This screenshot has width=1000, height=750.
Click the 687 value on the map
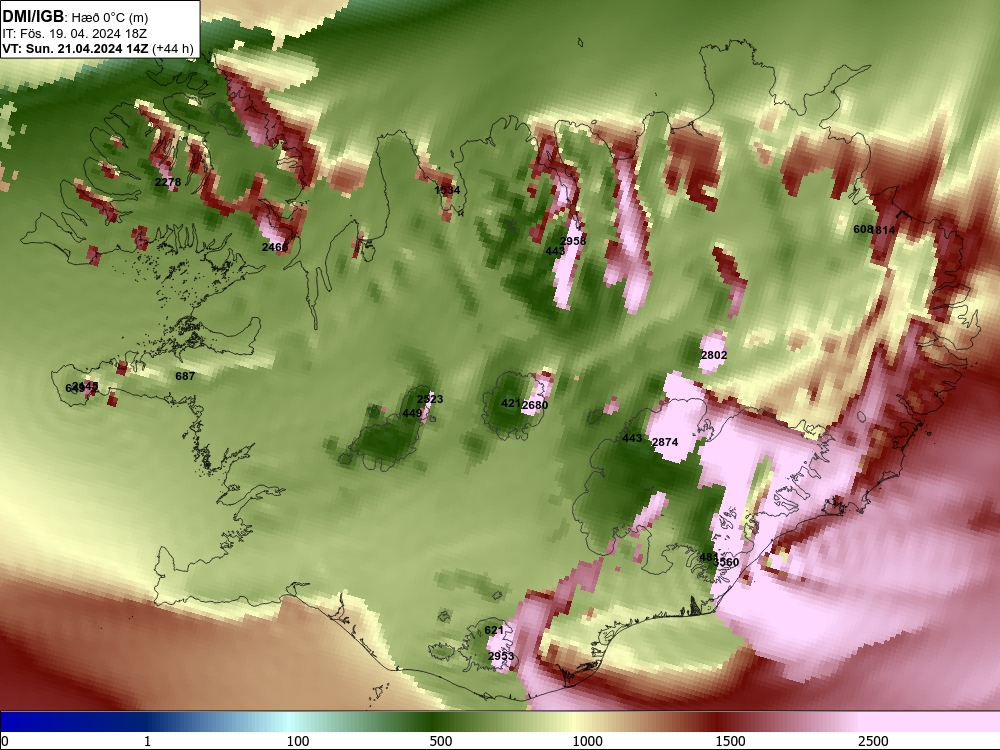[185, 376]
